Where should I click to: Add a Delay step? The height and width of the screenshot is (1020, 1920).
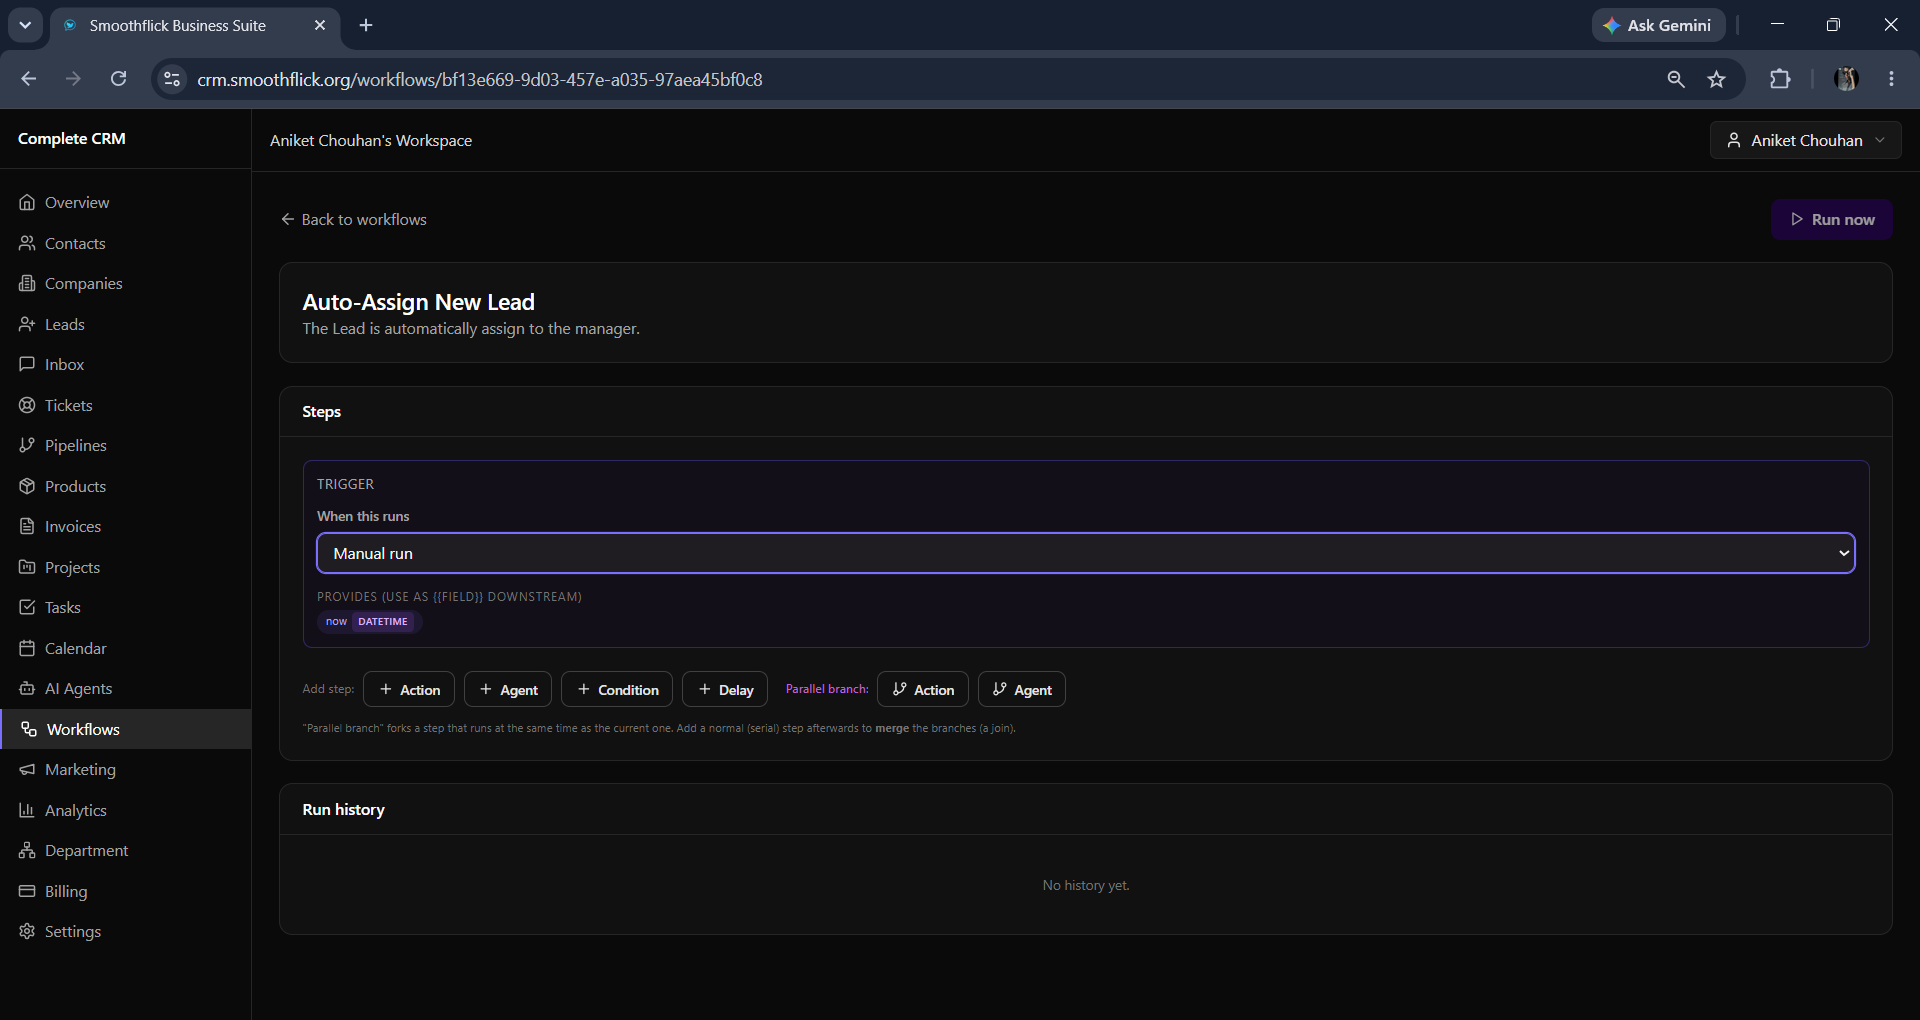725,689
